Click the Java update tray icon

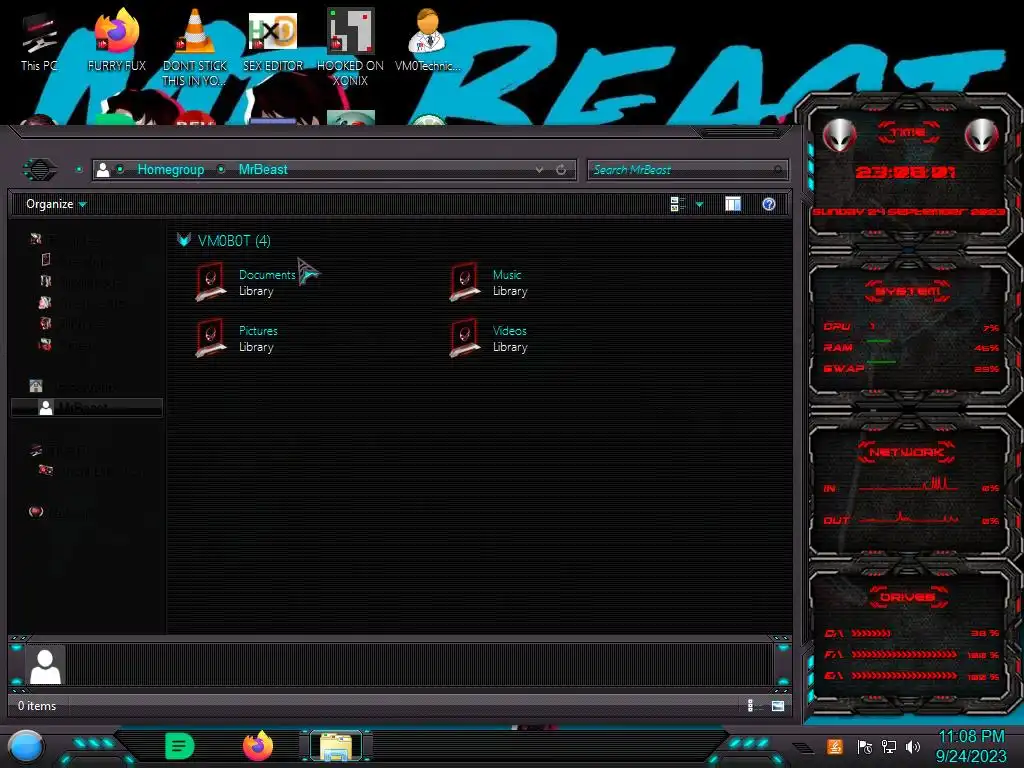(x=835, y=746)
